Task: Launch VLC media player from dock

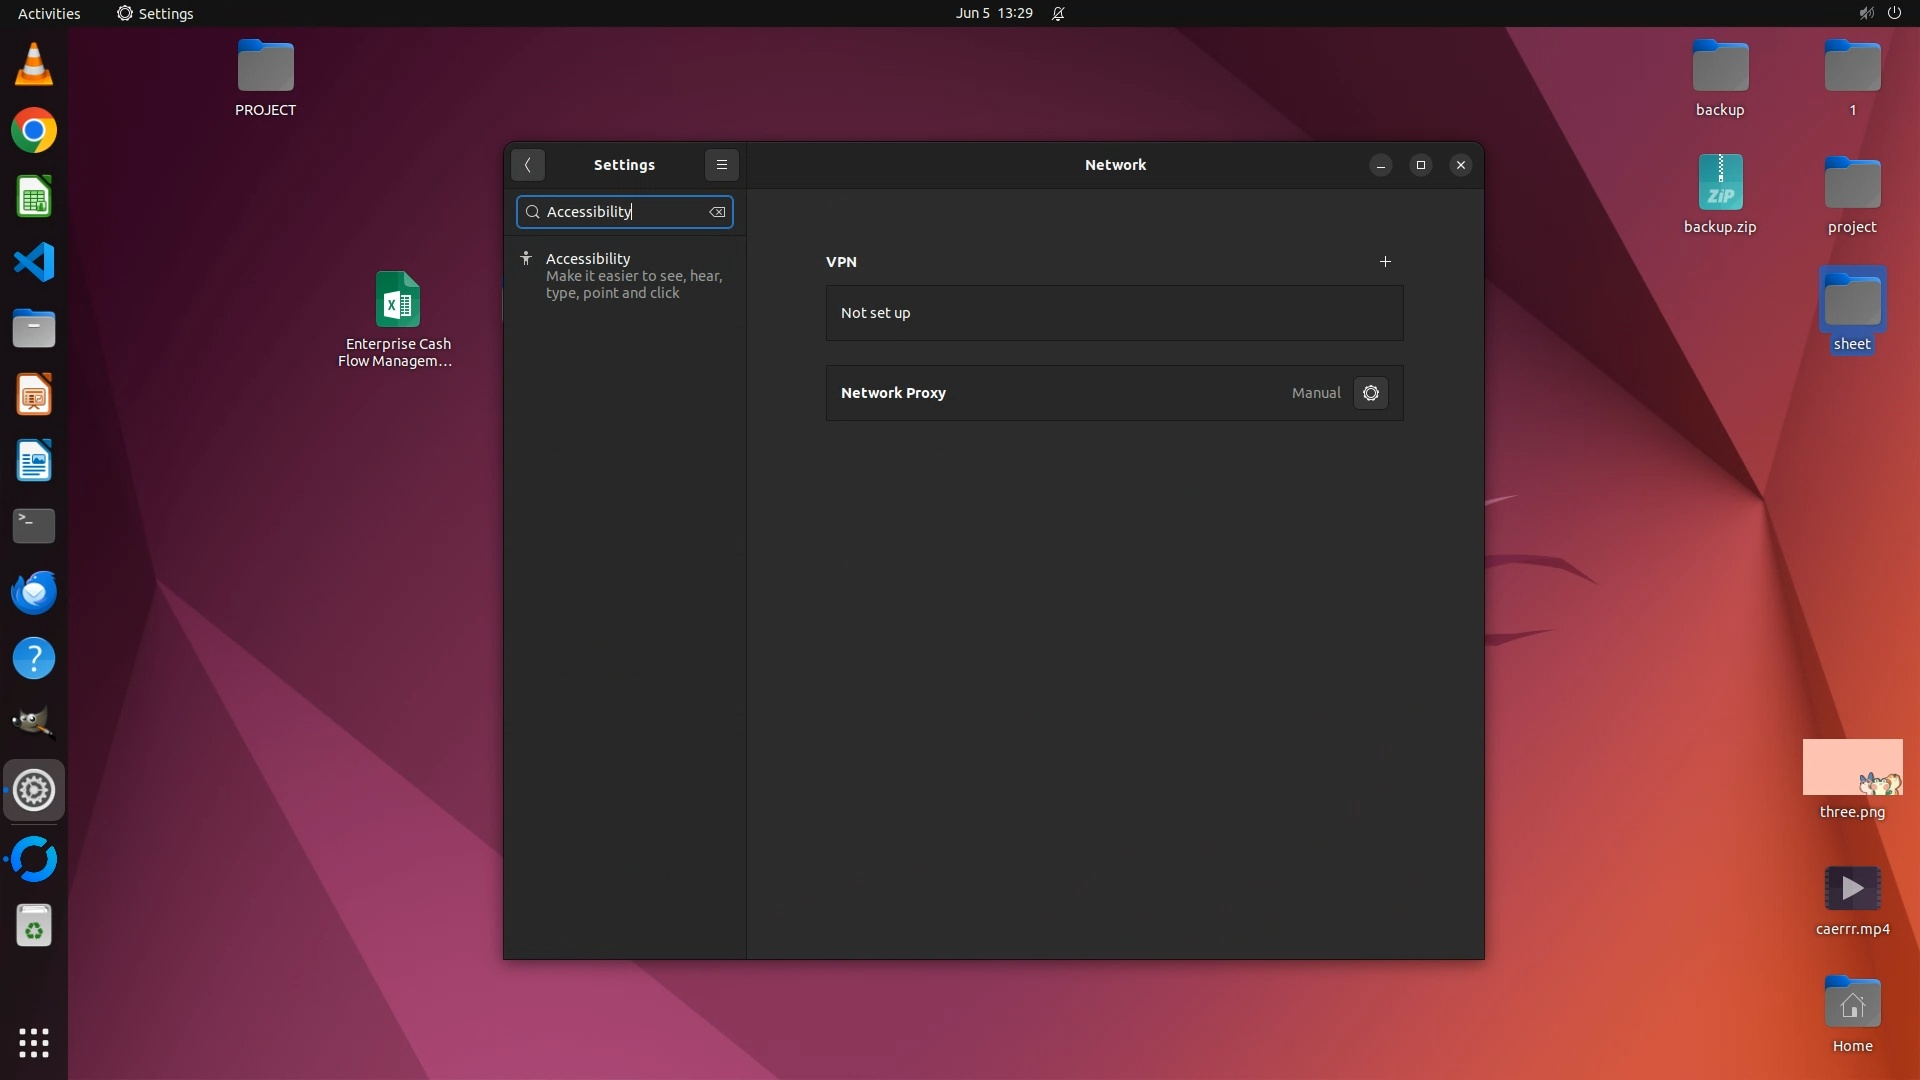Action: [x=34, y=65]
